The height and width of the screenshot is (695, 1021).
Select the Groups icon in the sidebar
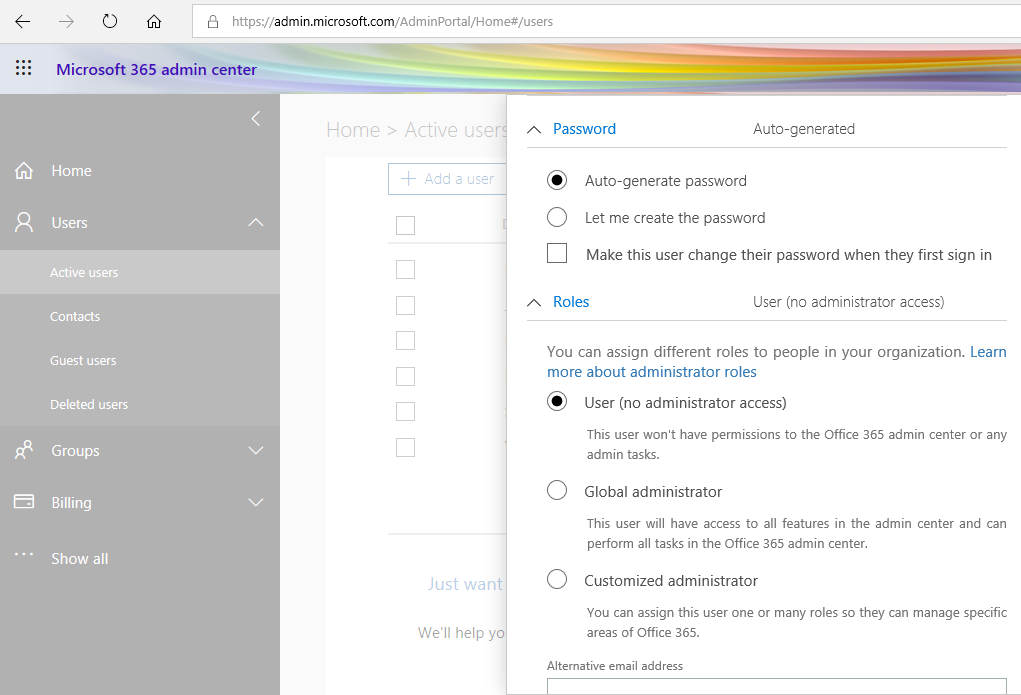22,450
